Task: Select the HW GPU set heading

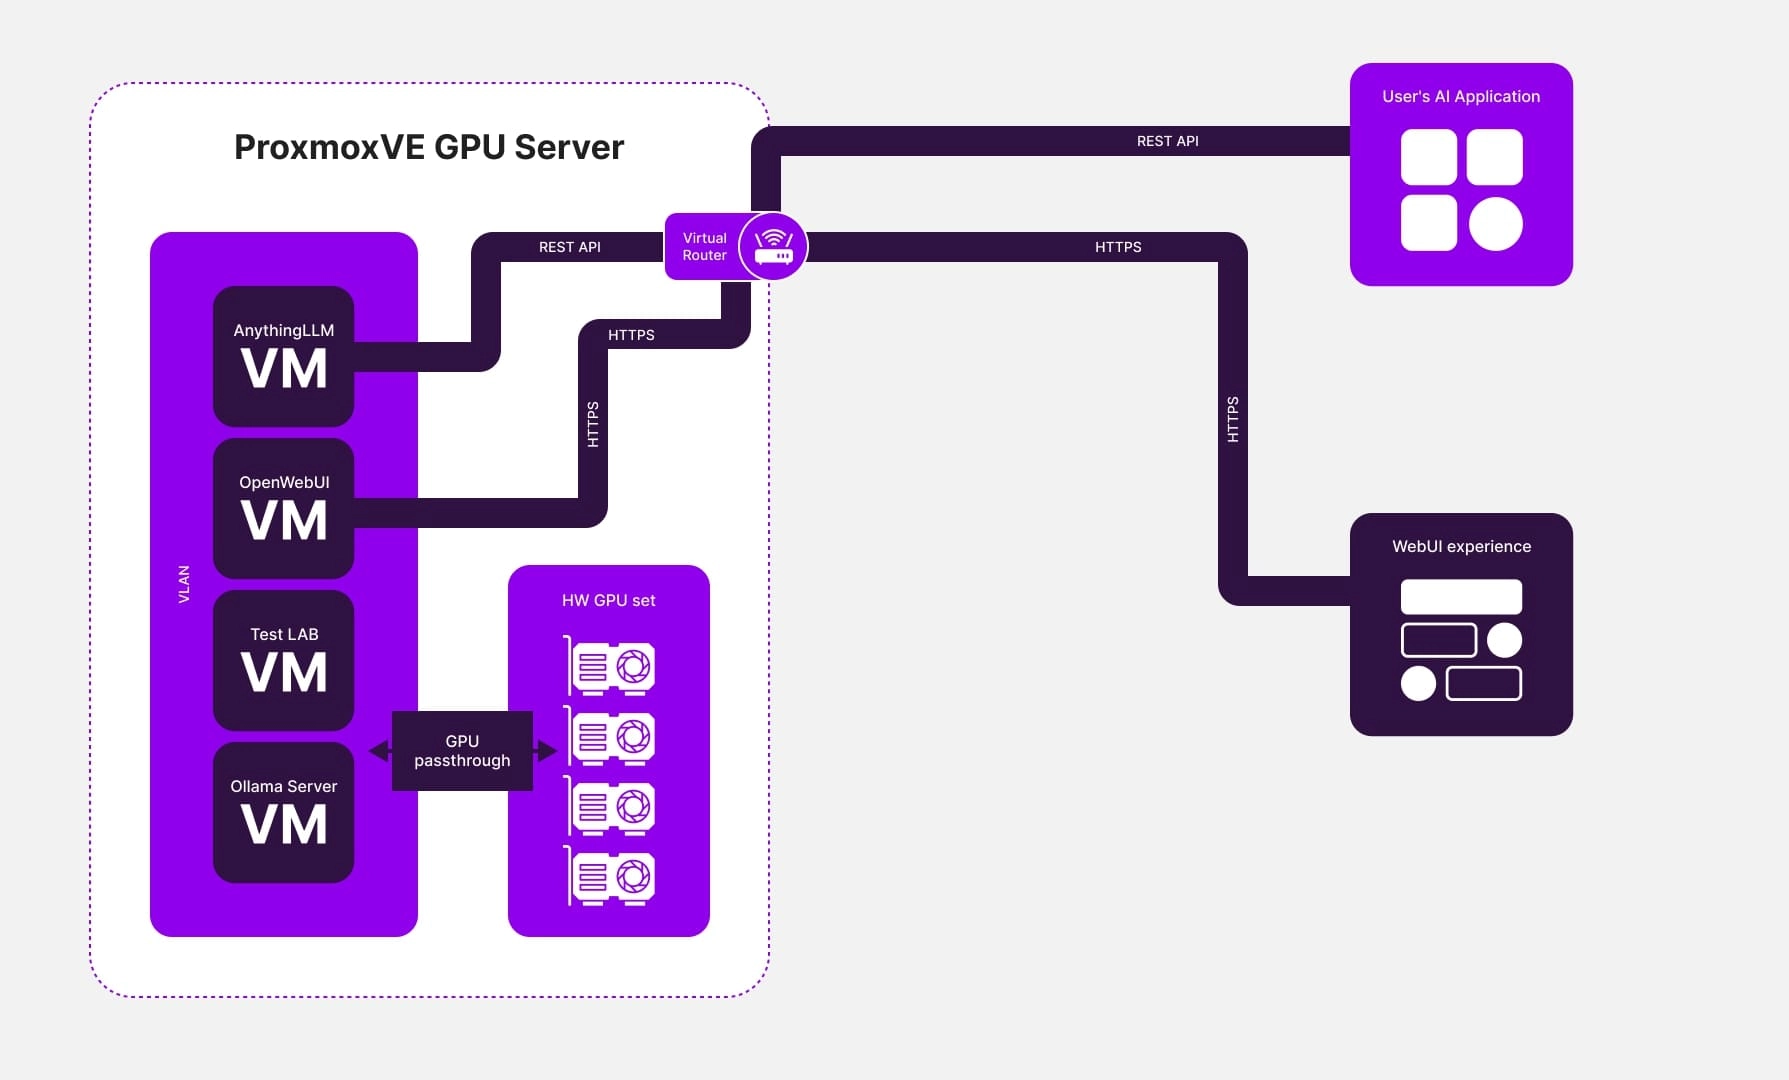Action: 608,600
